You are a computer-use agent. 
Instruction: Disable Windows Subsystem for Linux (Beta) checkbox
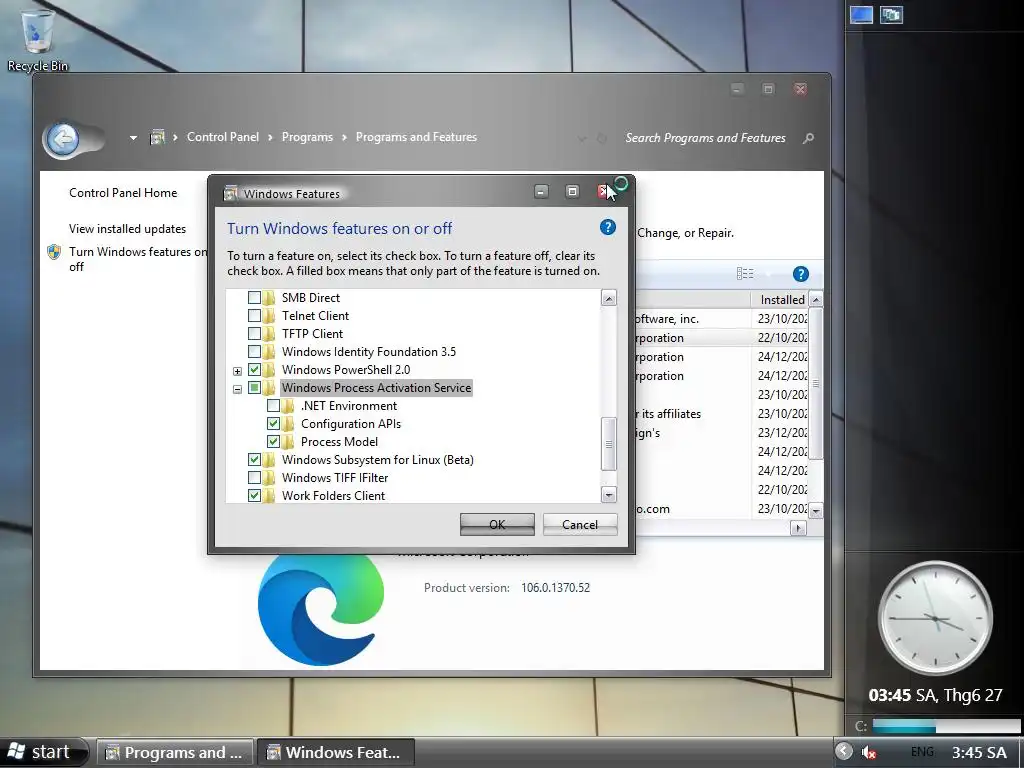(254, 460)
